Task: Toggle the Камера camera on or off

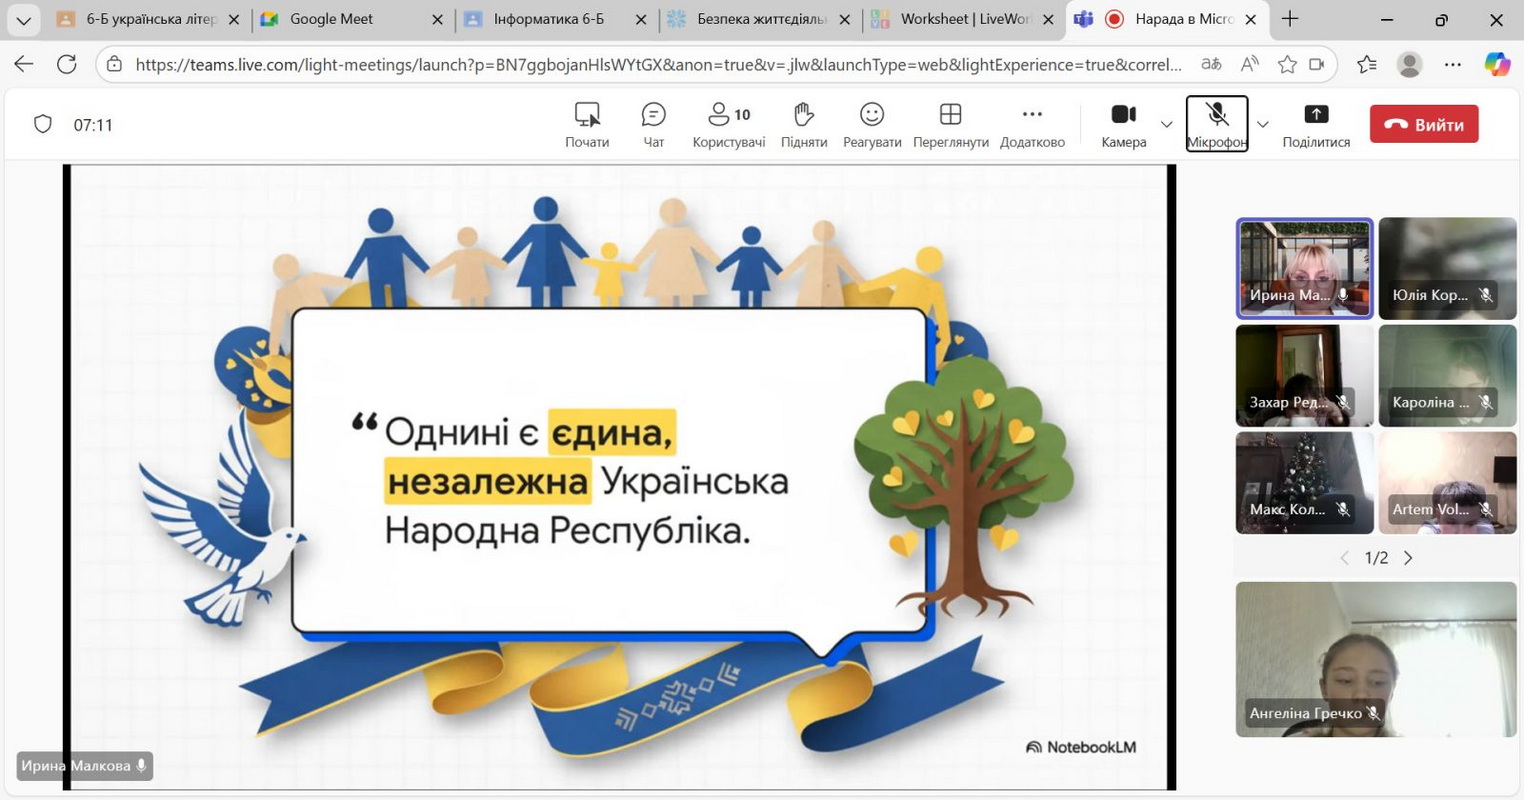Action: tap(1123, 124)
